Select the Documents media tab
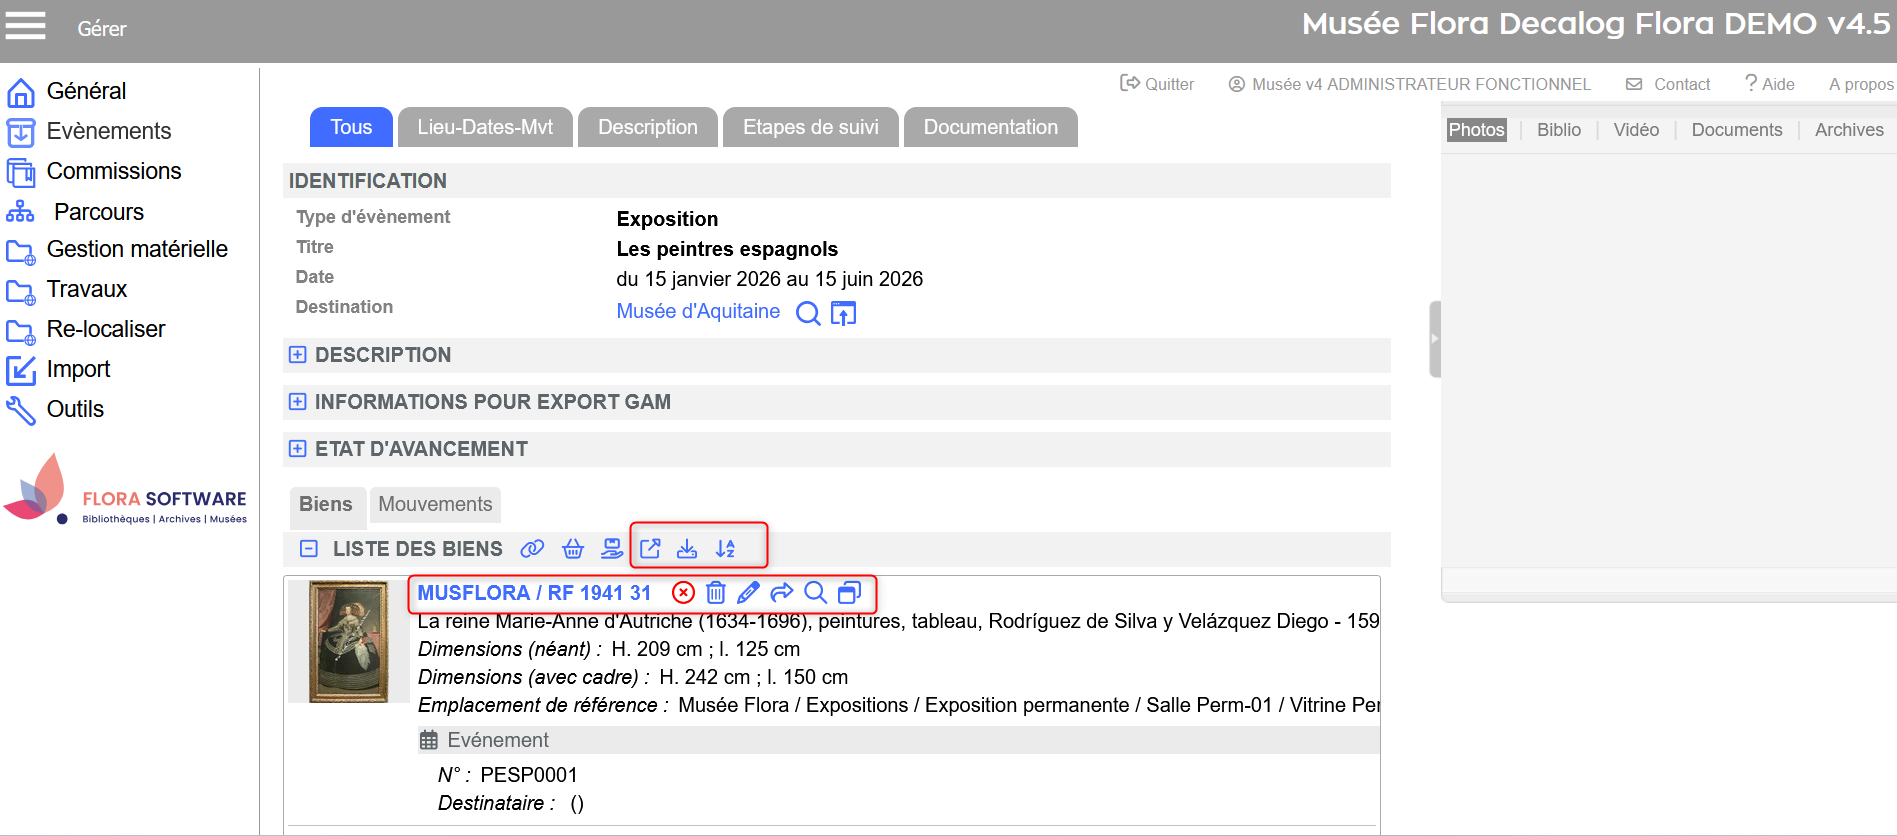The height and width of the screenshot is (836, 1897). (x=1736, y=130)
